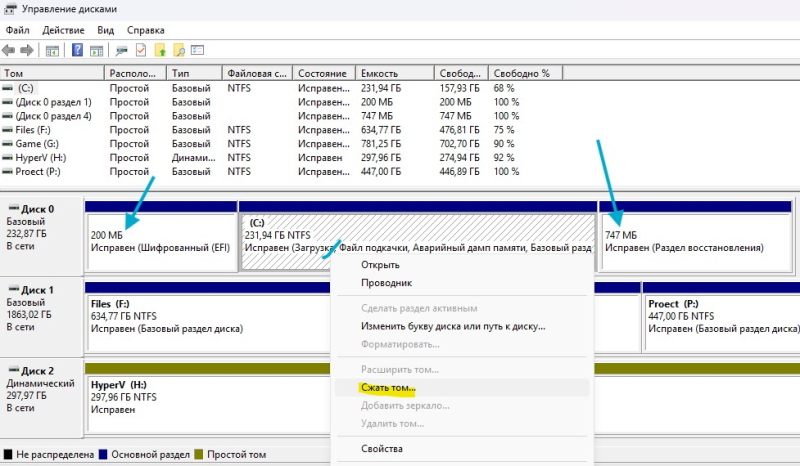Click the yellow folder green arrow icon
Image resolution: width=800 pixels, height=466 pixels.
pos(160,50)
